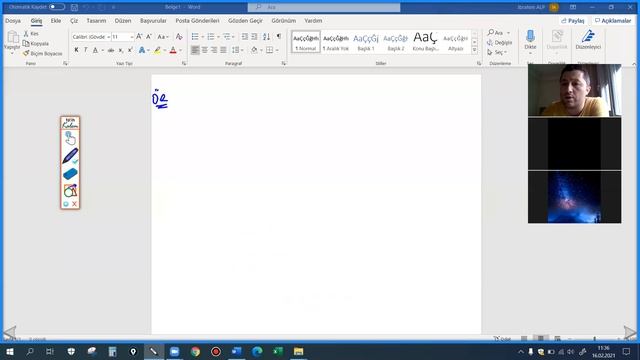Viewport: 640px width, 360px height.
Task: Click the Paste (Yapıştır) icon
Action: click(12, 38)
